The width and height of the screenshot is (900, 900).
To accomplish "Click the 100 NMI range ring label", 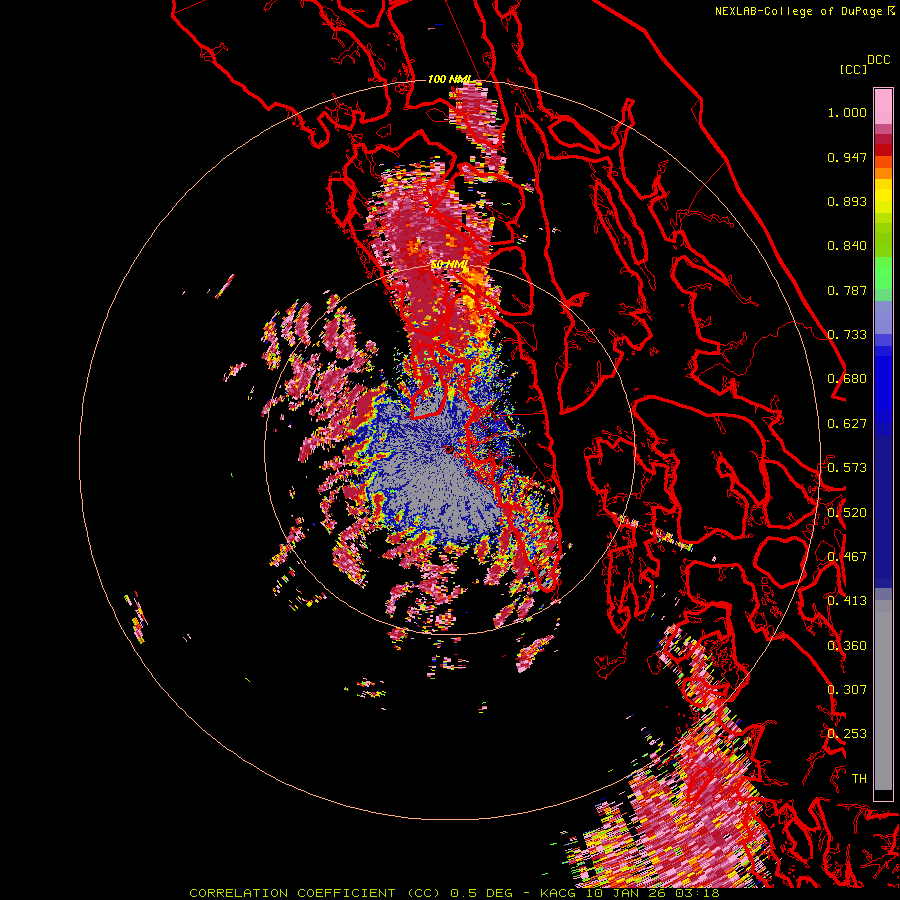I will (449, 79).
